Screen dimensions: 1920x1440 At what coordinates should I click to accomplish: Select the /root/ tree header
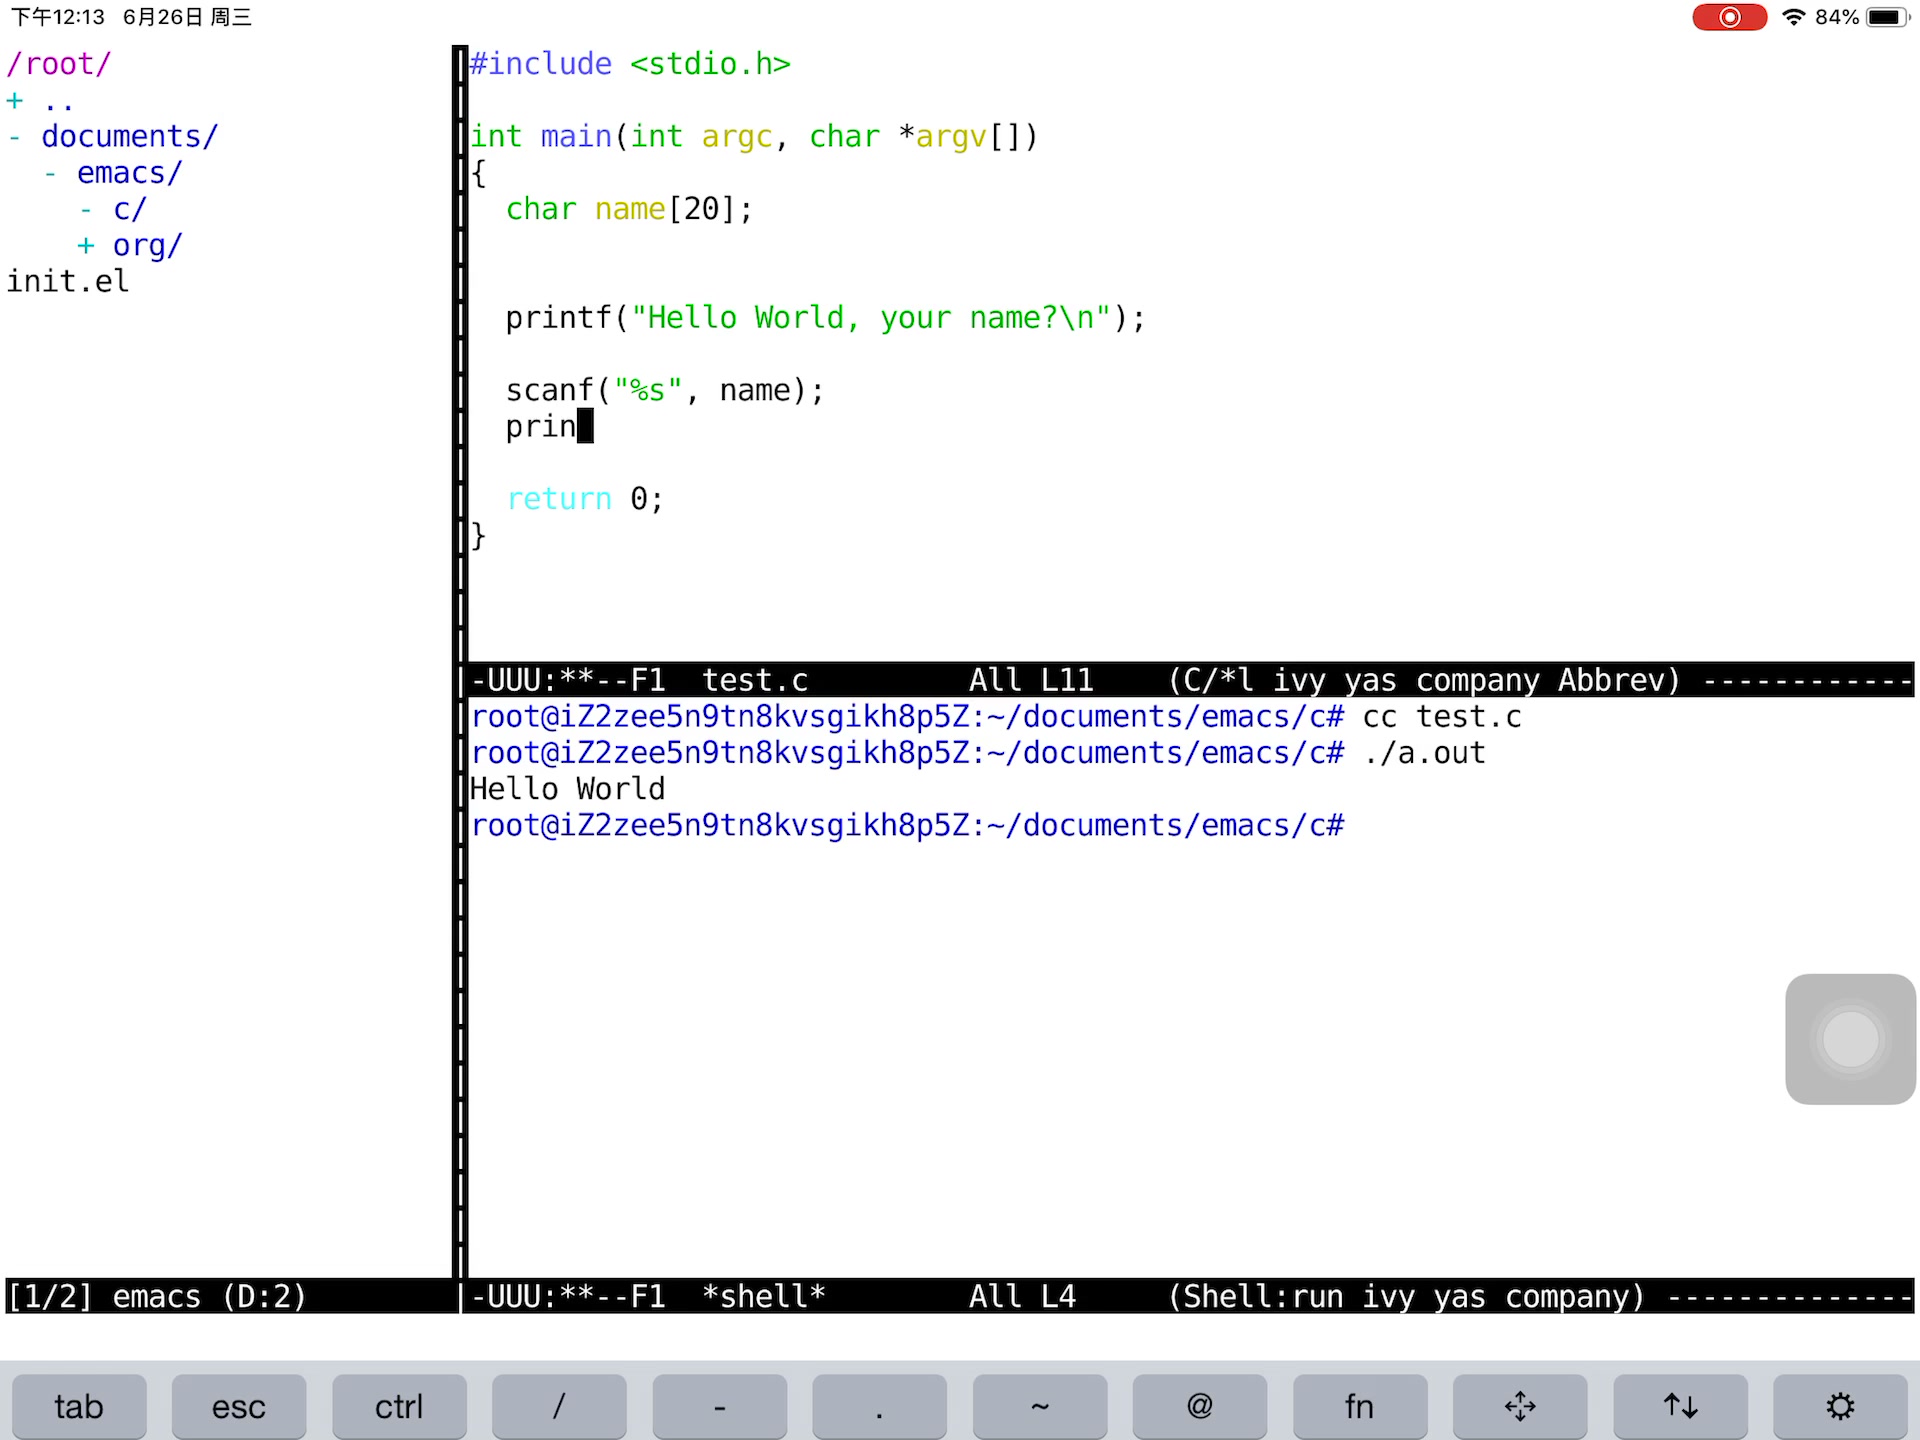(x=59, y=64)
